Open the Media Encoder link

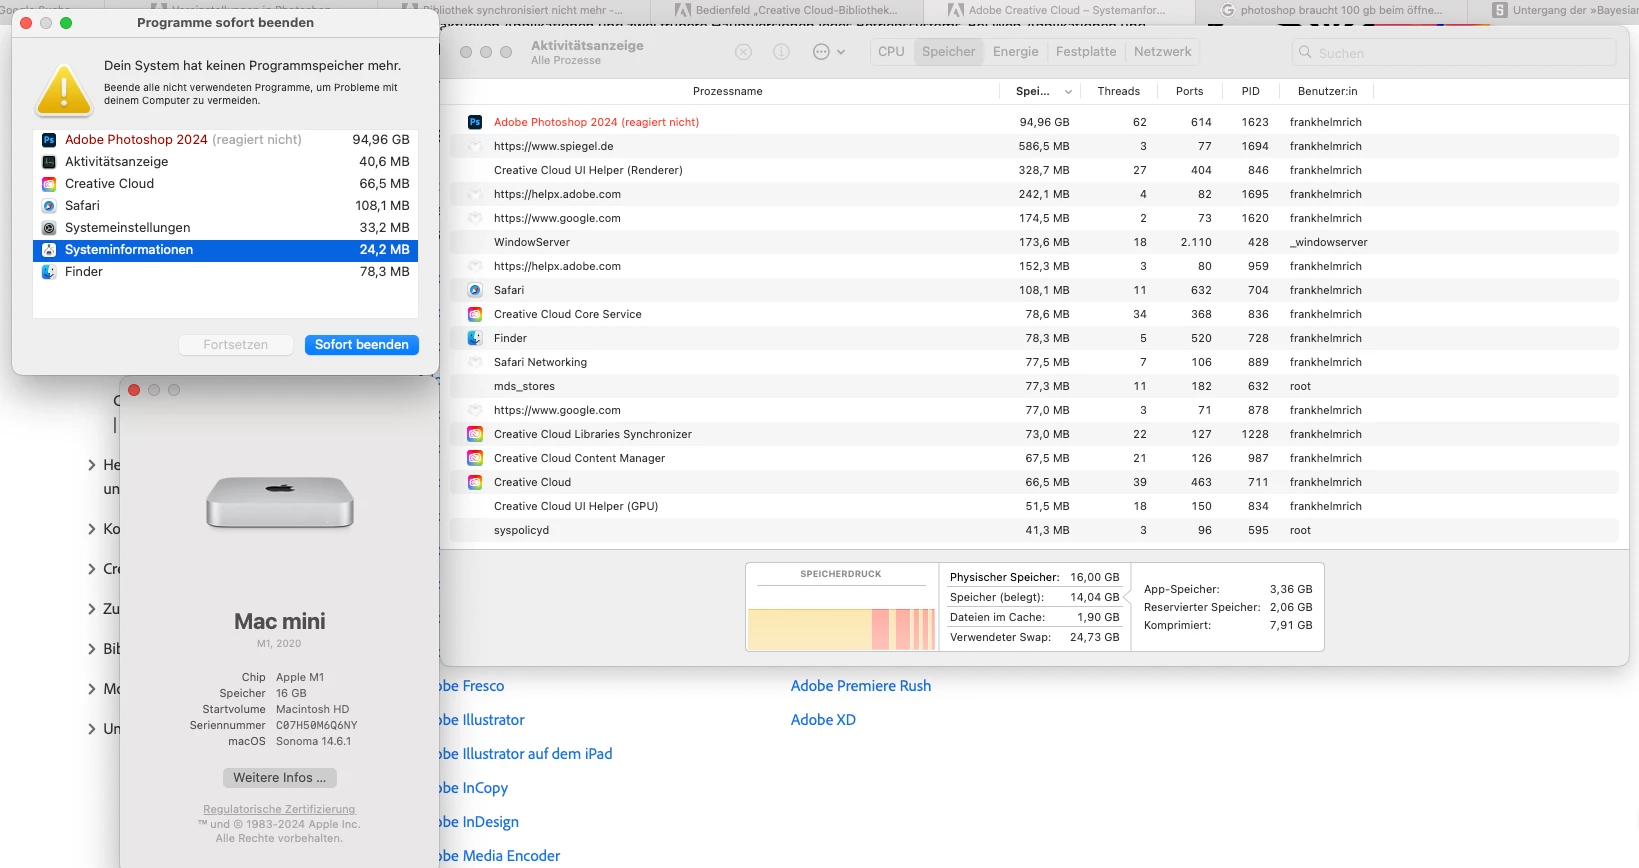coord(500,856)
